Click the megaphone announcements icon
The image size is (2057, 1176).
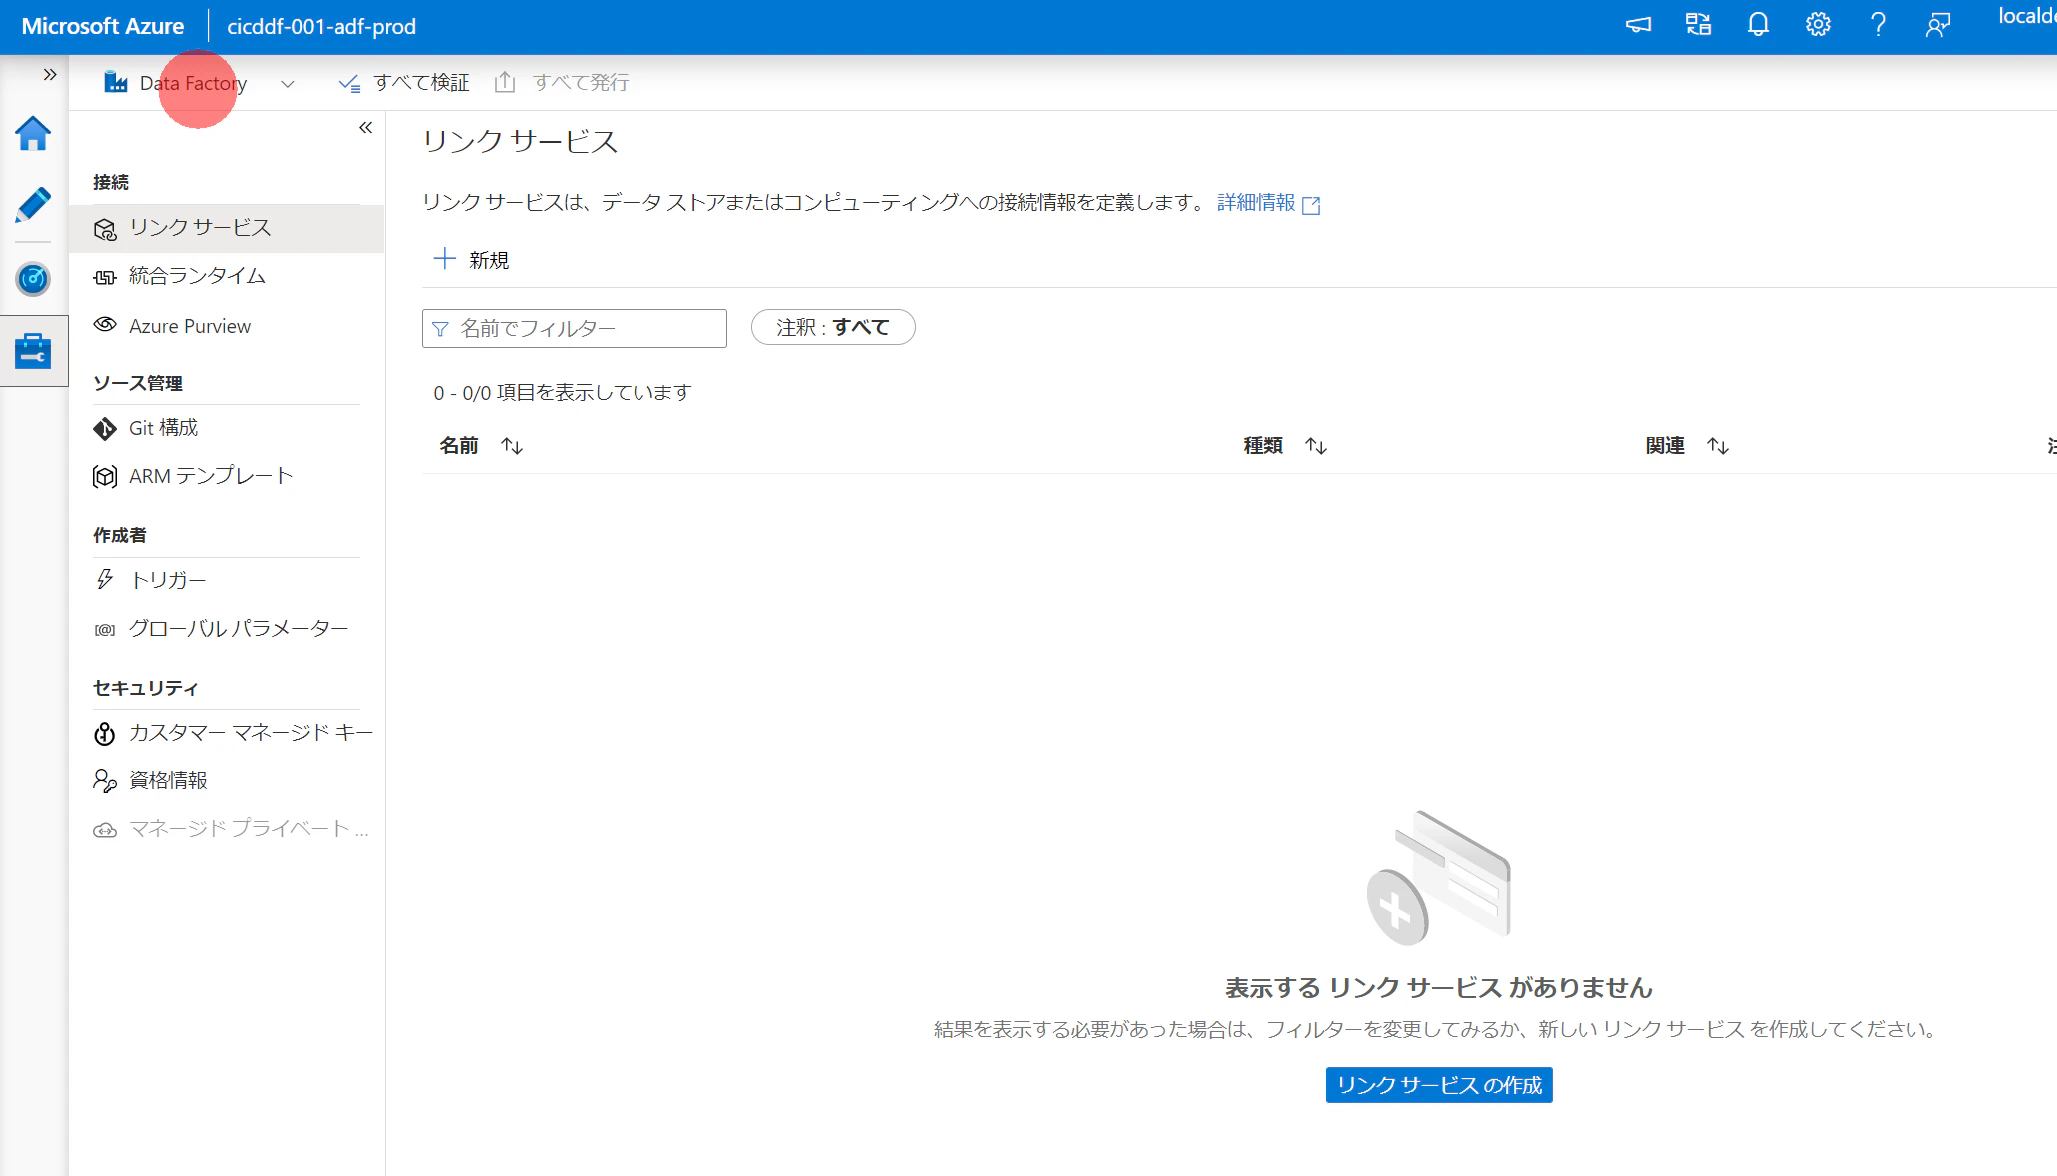click(1638, 24)
